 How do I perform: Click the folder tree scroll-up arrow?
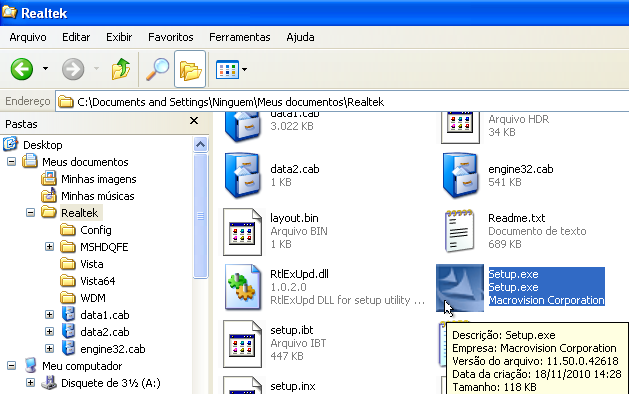(201, 144)
